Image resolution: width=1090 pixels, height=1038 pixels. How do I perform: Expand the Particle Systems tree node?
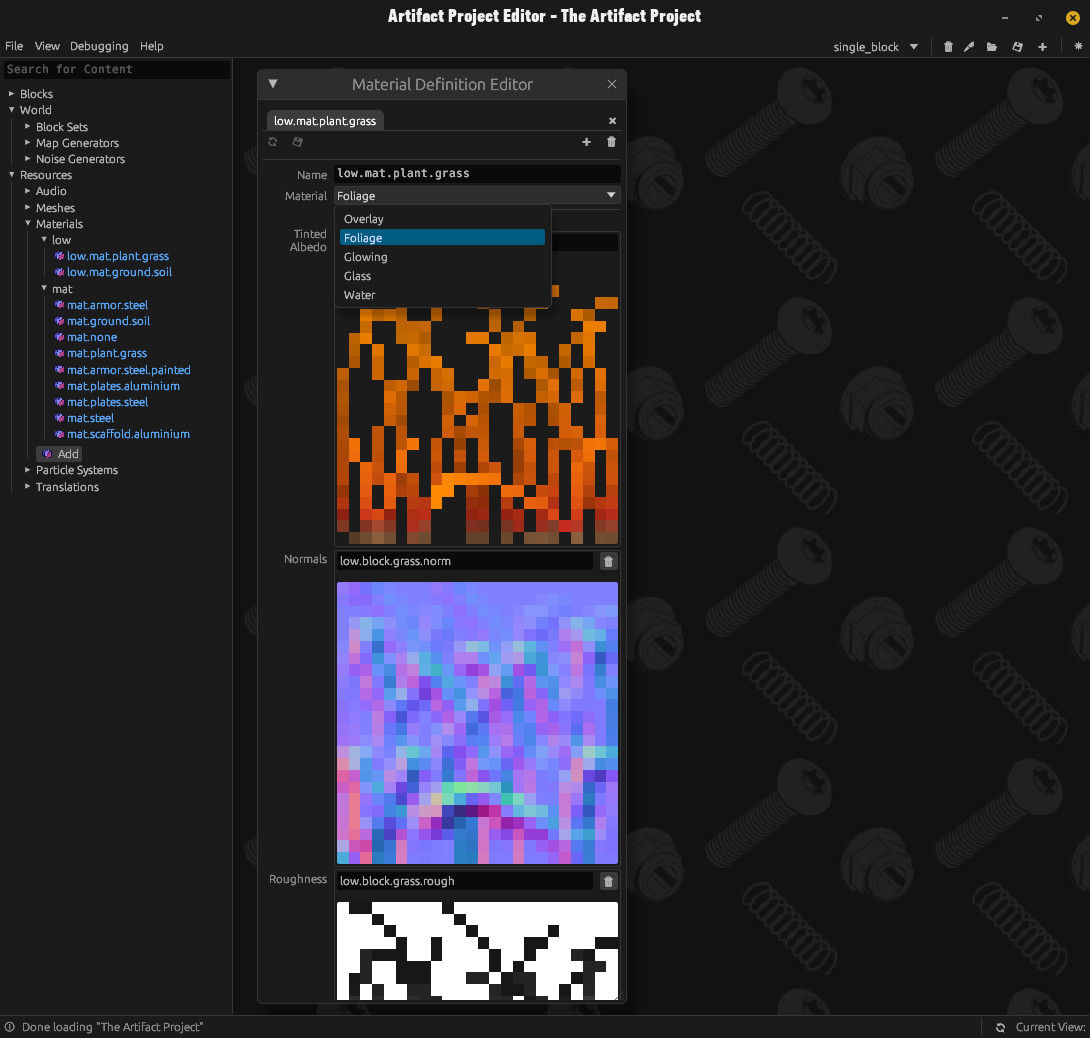(28, 470)
